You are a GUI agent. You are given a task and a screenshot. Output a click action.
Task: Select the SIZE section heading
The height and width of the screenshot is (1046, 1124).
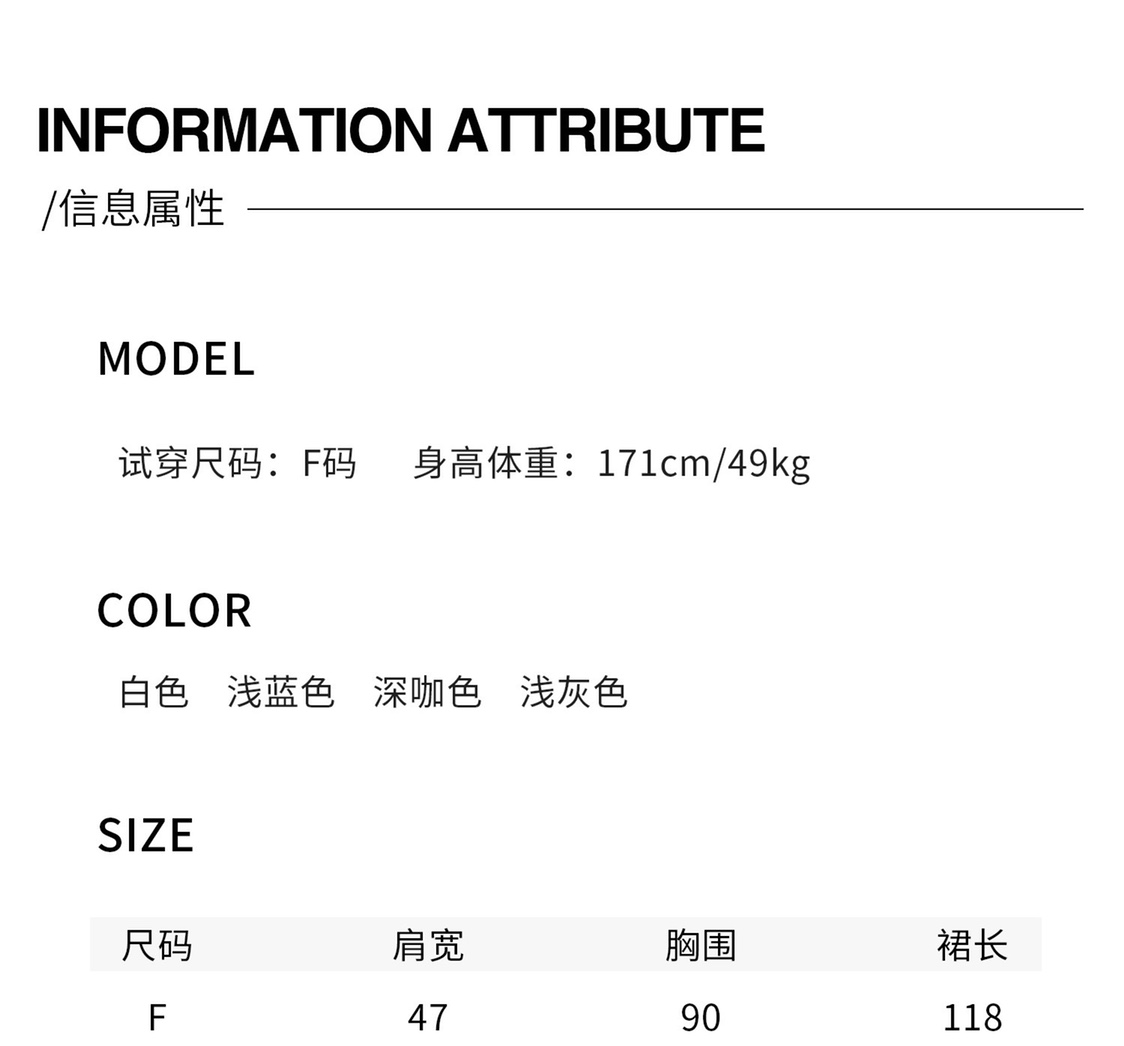(x=146, y=835)
